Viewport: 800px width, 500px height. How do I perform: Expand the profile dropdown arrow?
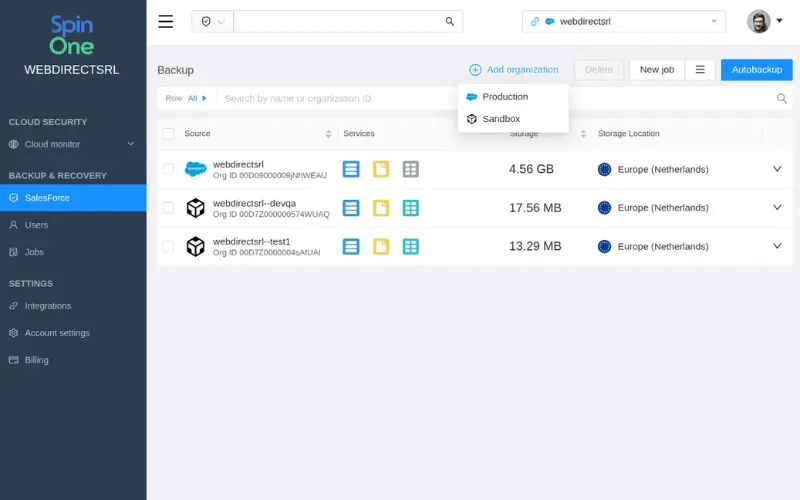[x=780, y=21]
